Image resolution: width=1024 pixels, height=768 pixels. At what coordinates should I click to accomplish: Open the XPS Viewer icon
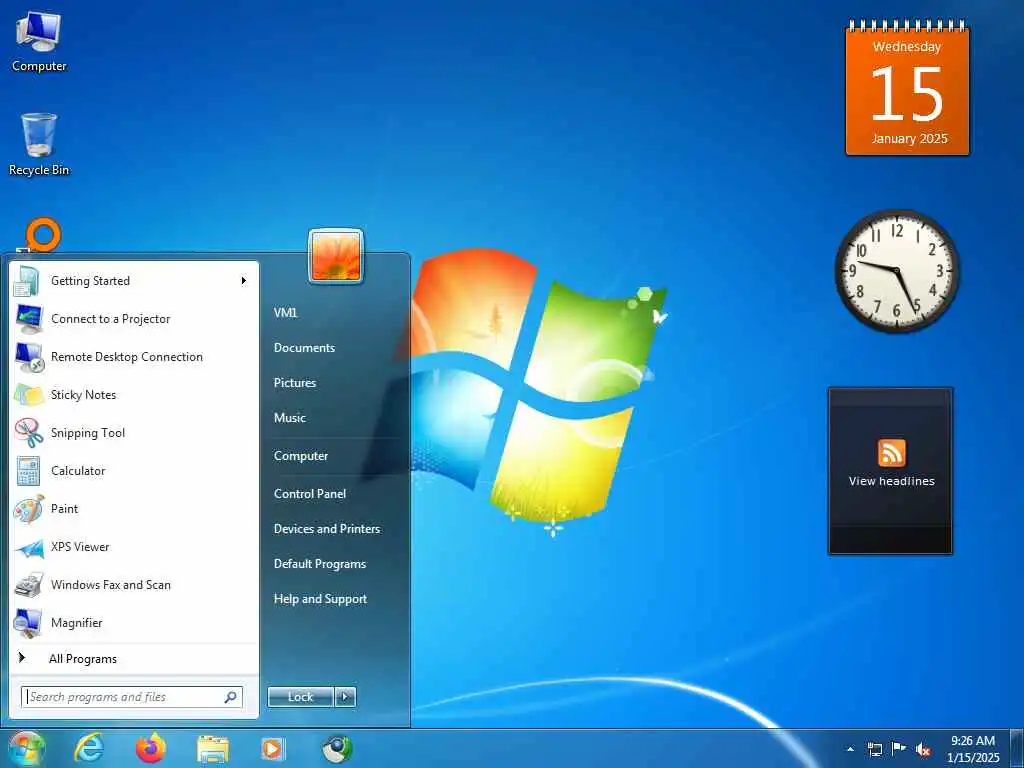[x=29, y=547]
